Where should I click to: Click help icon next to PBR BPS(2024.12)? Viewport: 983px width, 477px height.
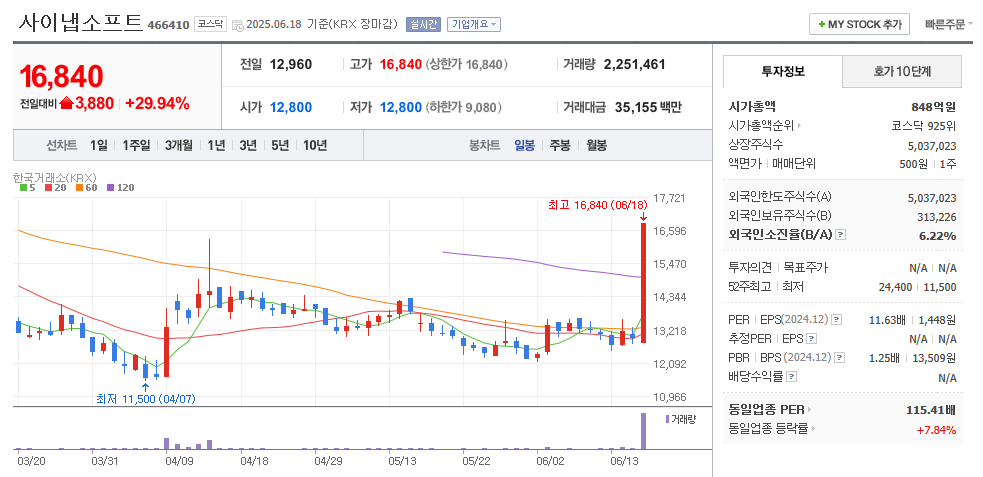(840, 358)
